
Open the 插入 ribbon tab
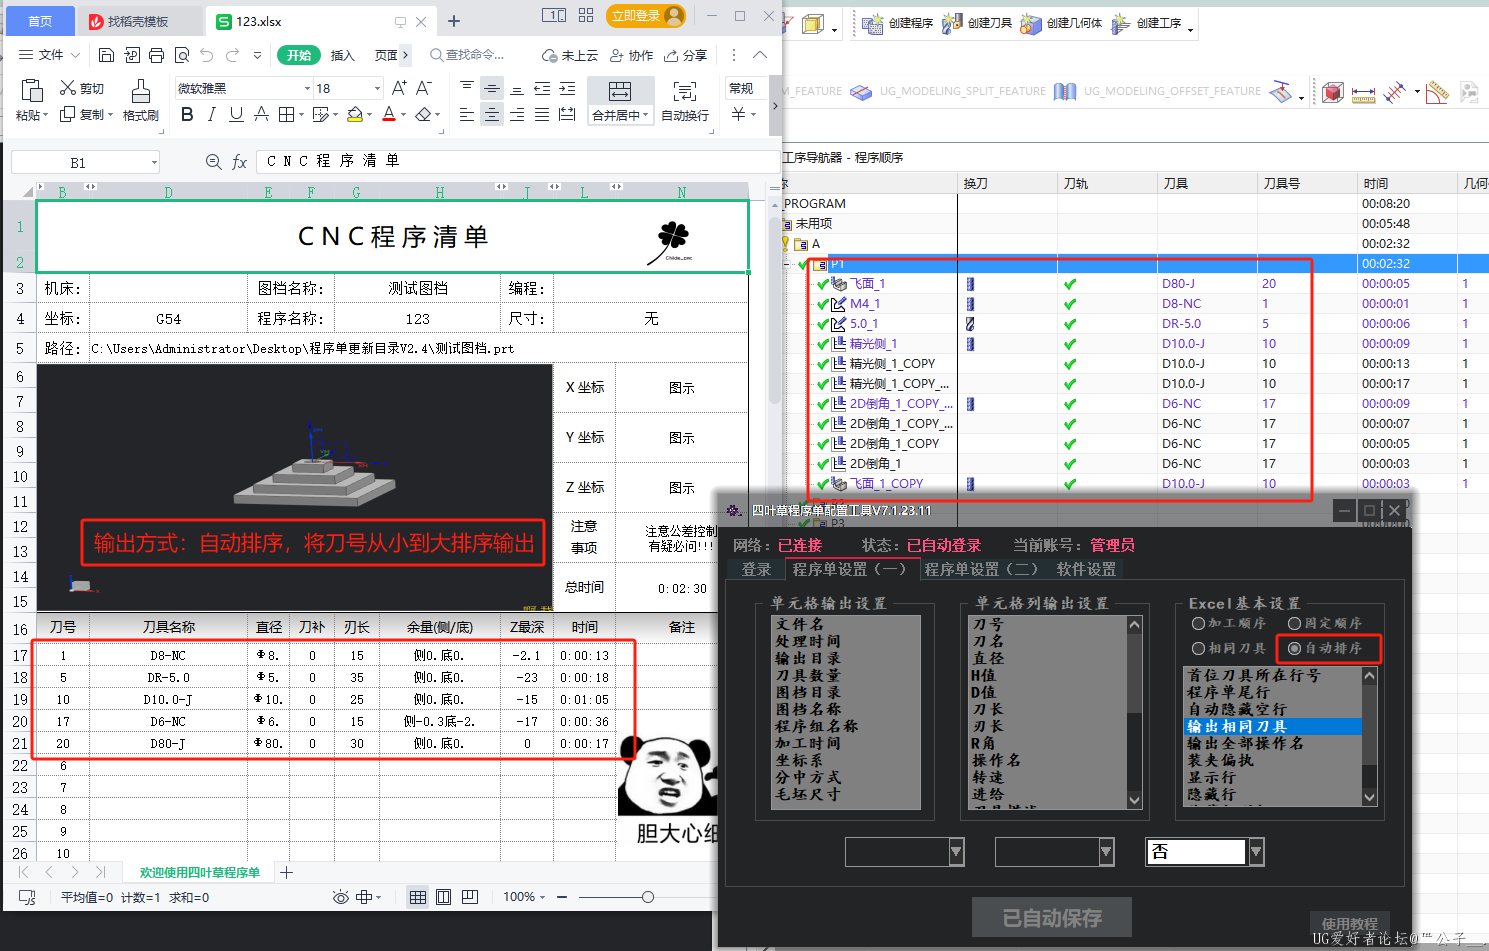(343, 55)
